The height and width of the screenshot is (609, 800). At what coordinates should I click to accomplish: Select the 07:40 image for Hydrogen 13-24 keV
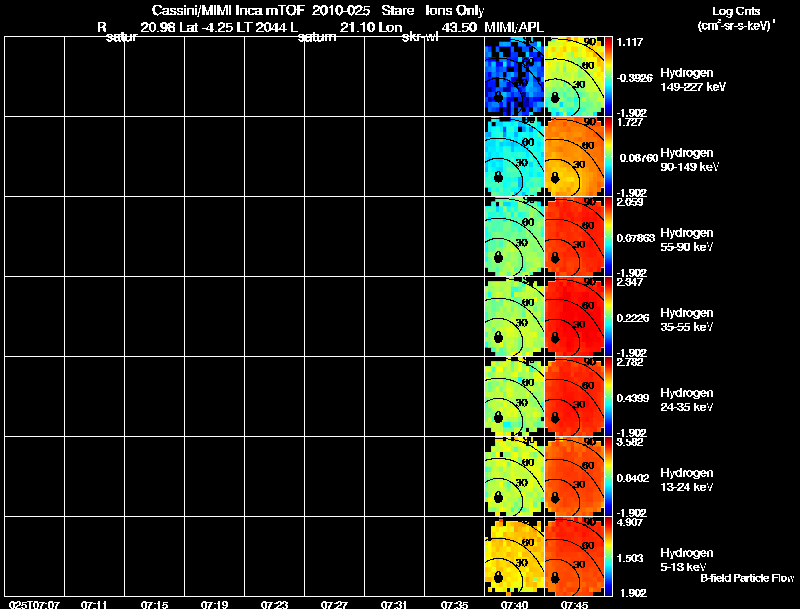[514, 476]
